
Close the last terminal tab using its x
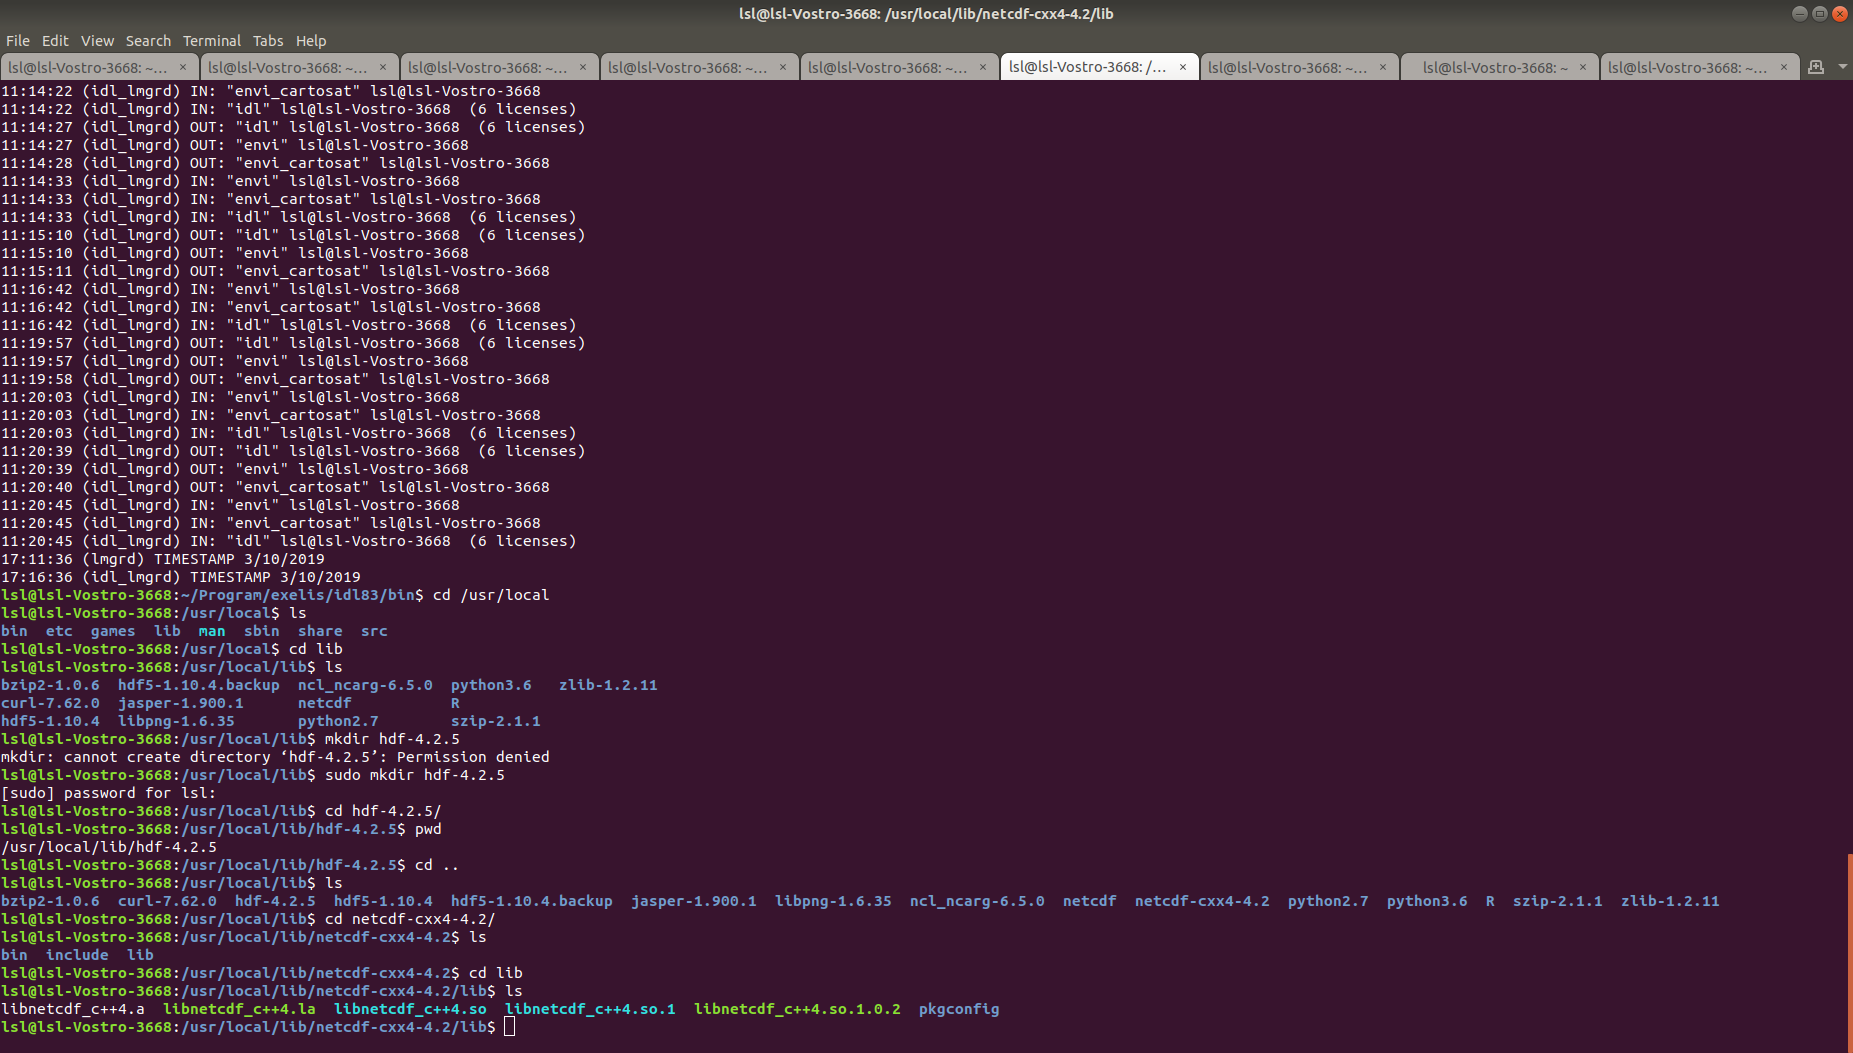tap(1783, 67)
